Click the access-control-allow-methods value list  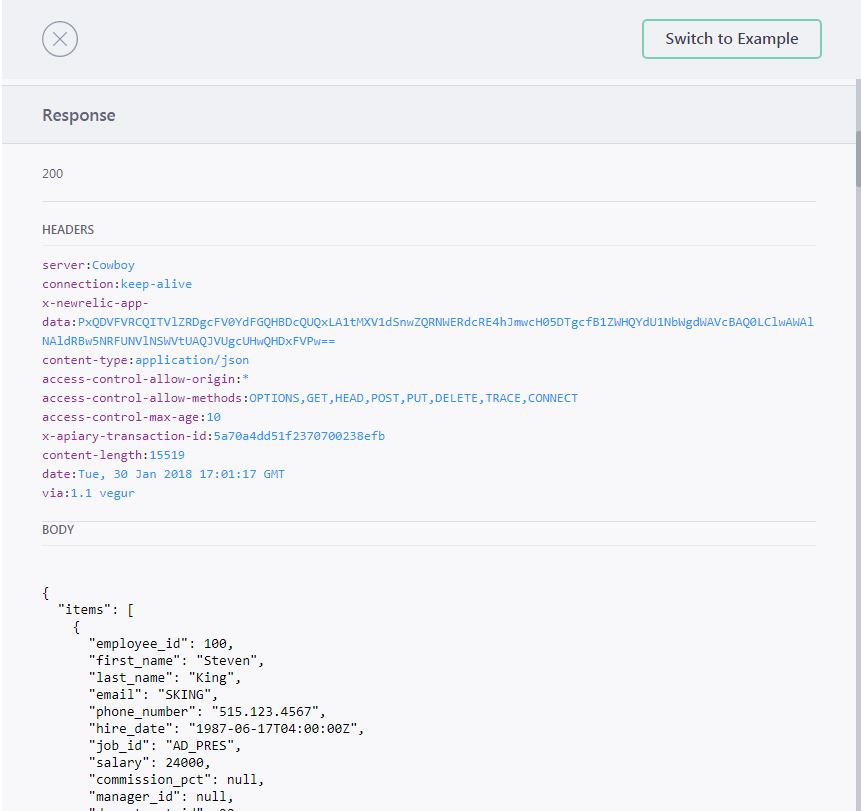413,398
